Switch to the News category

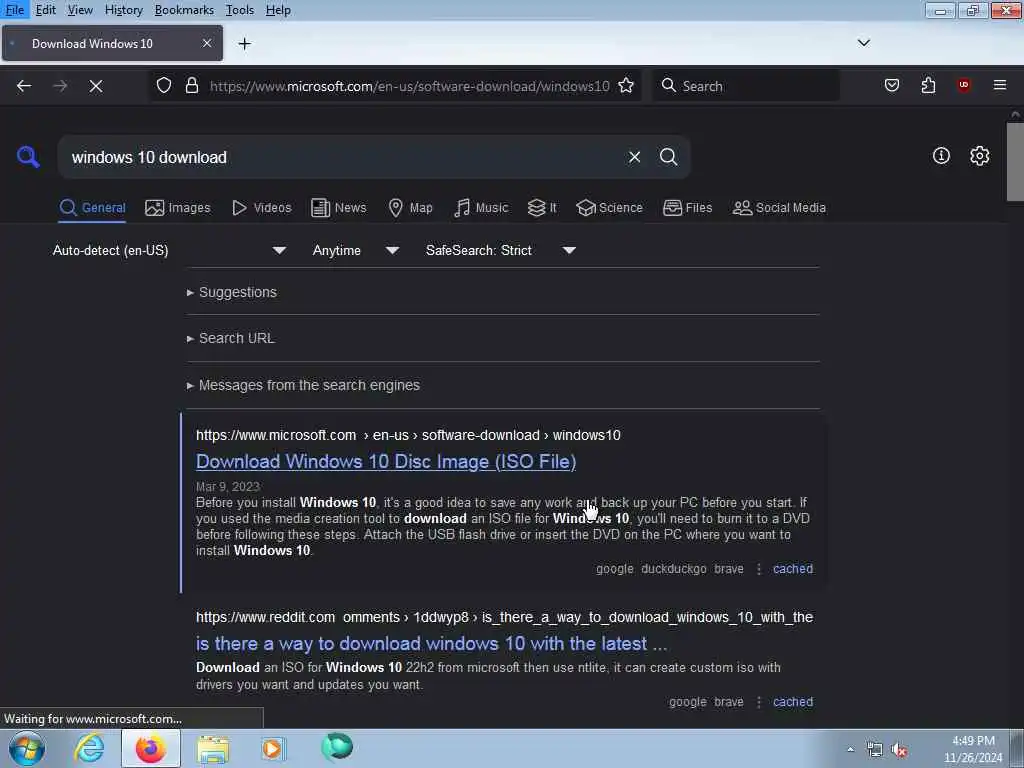click(x=339, y=208)
